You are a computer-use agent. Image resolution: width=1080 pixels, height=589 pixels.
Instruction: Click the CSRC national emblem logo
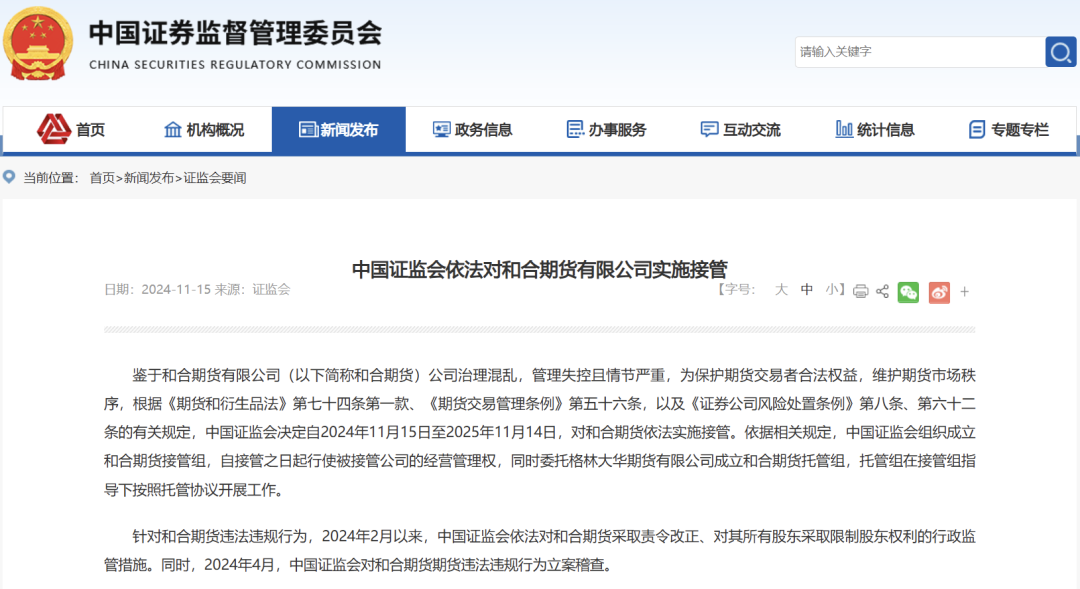click(x=38, y=44)
